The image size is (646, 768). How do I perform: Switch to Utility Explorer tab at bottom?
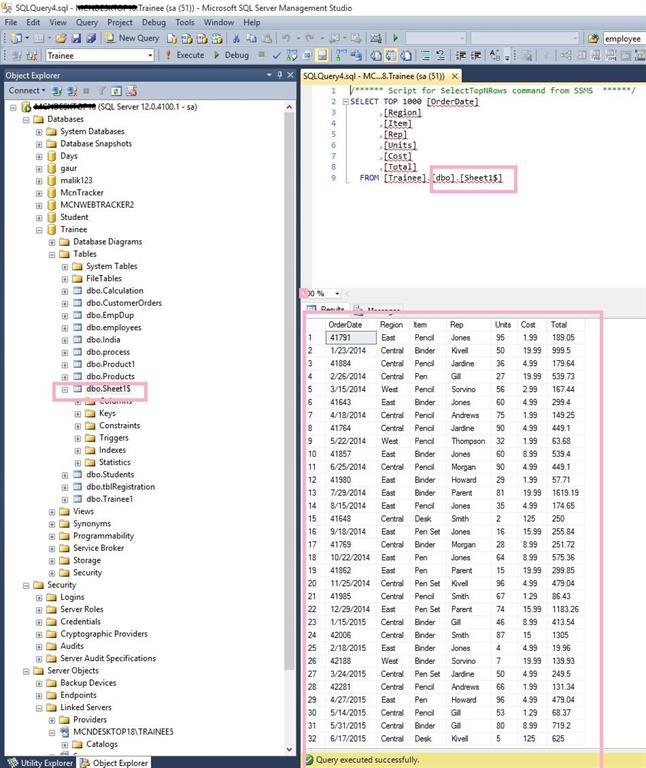point(40,763)
